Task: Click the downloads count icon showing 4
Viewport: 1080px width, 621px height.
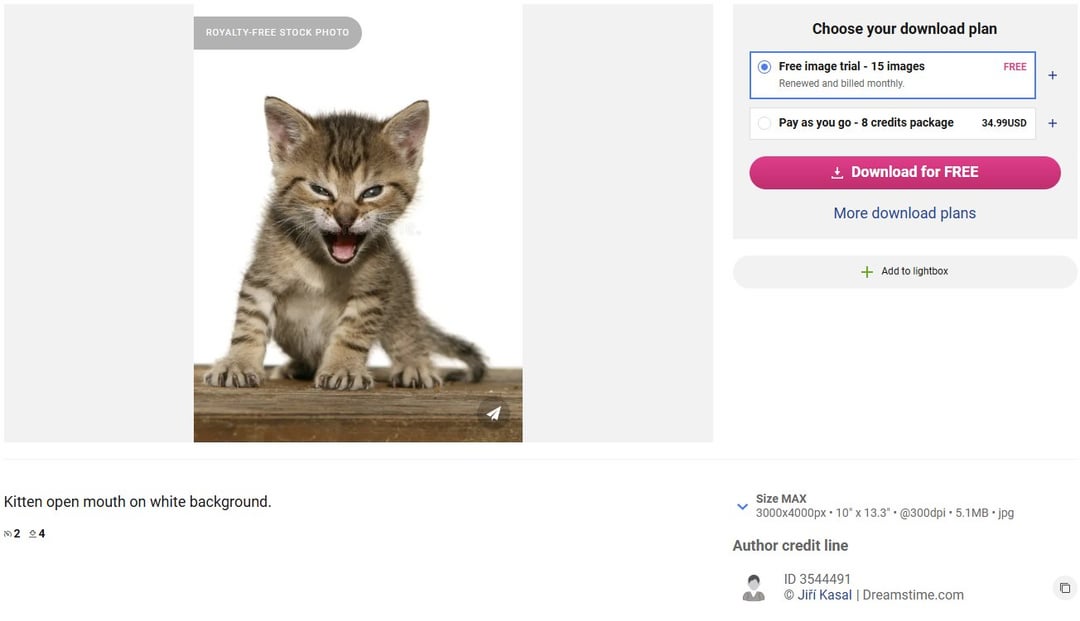Action: 32,534
